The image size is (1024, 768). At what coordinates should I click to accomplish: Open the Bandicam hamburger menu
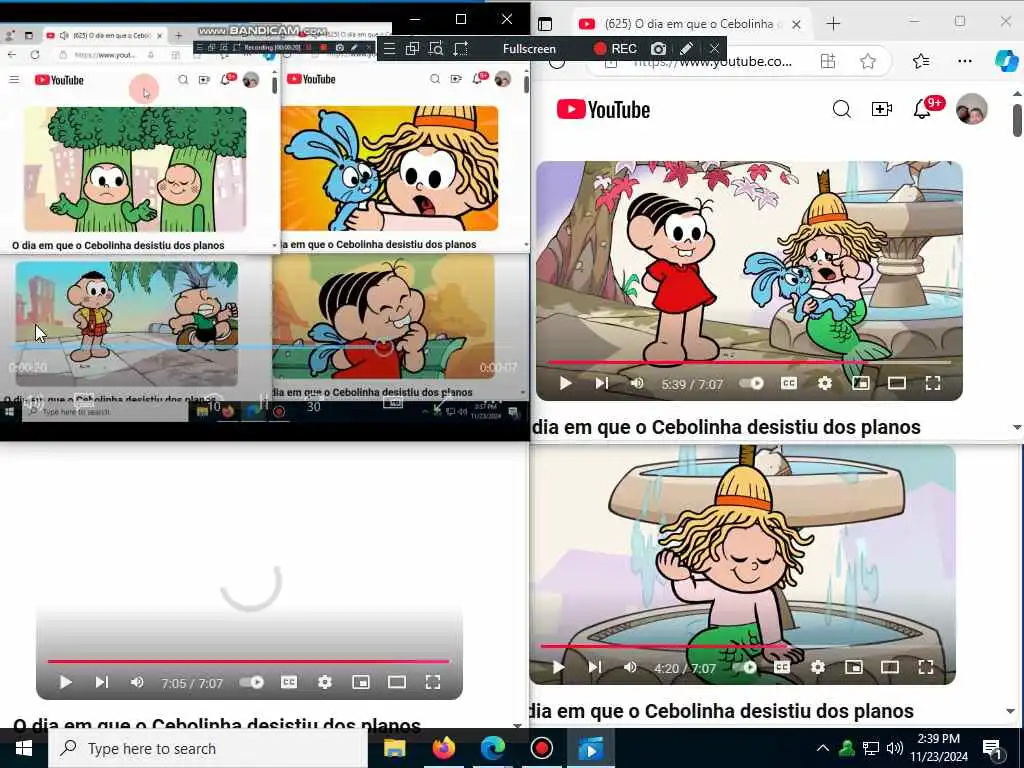point(389,48)
